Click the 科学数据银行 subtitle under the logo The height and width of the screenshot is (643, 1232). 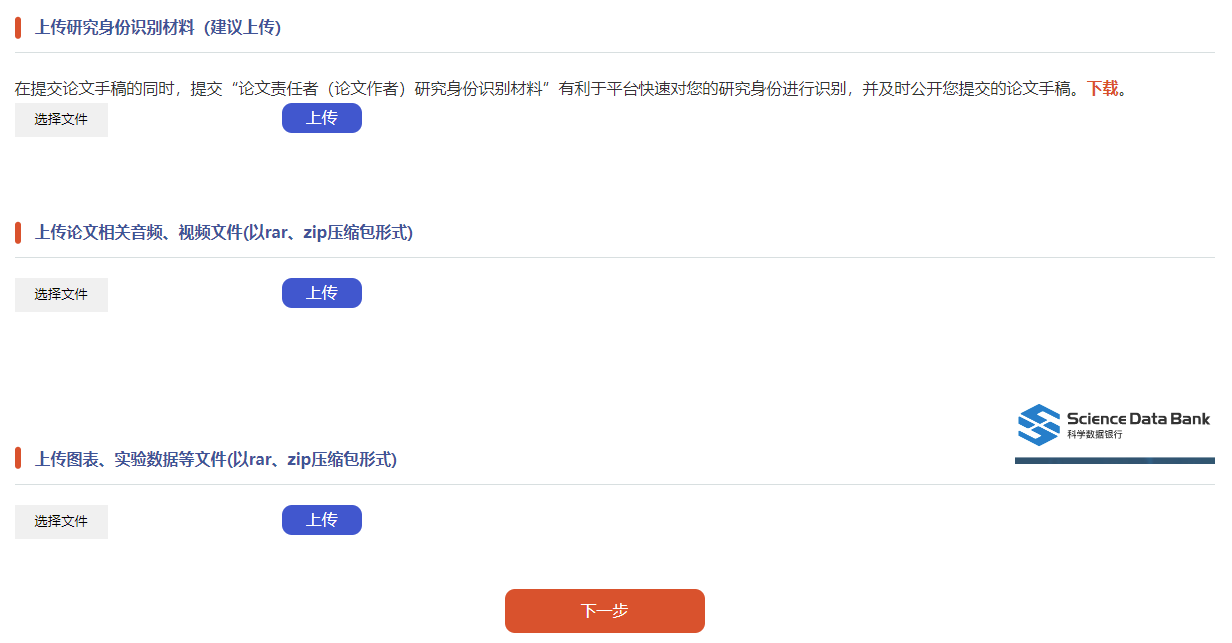1094,435
